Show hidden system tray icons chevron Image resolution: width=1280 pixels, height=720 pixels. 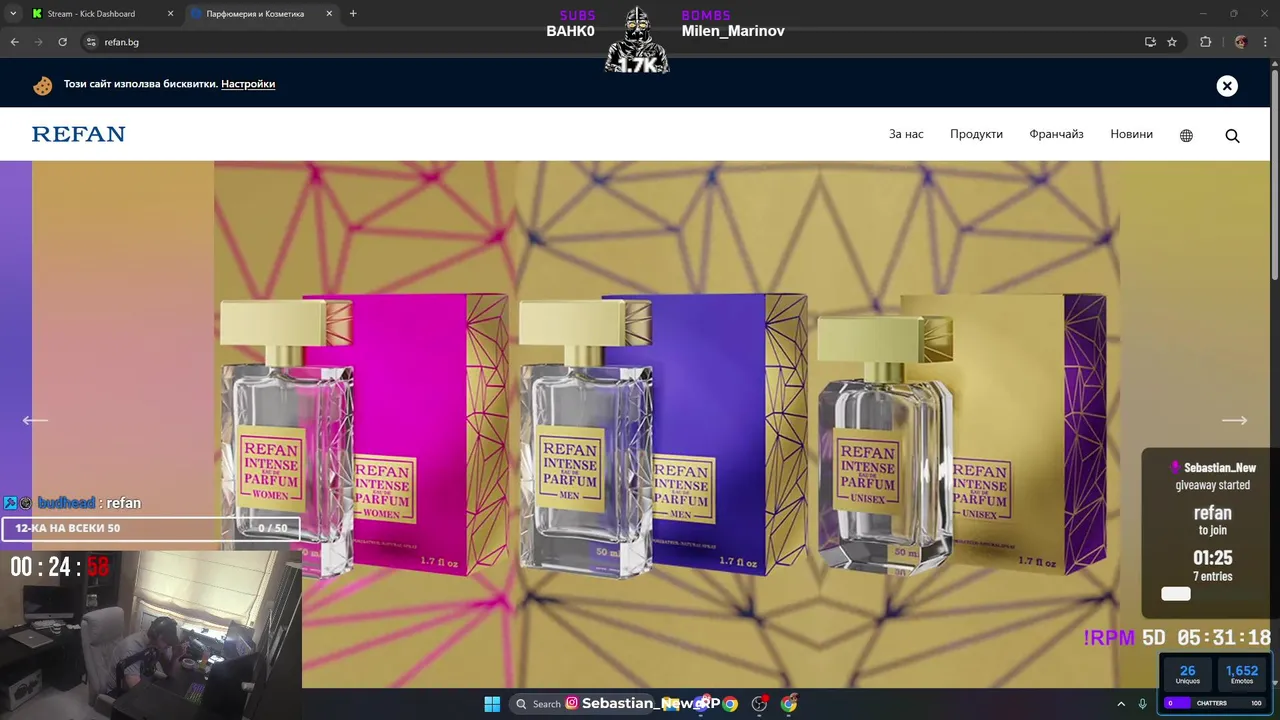pos(1120,704)
